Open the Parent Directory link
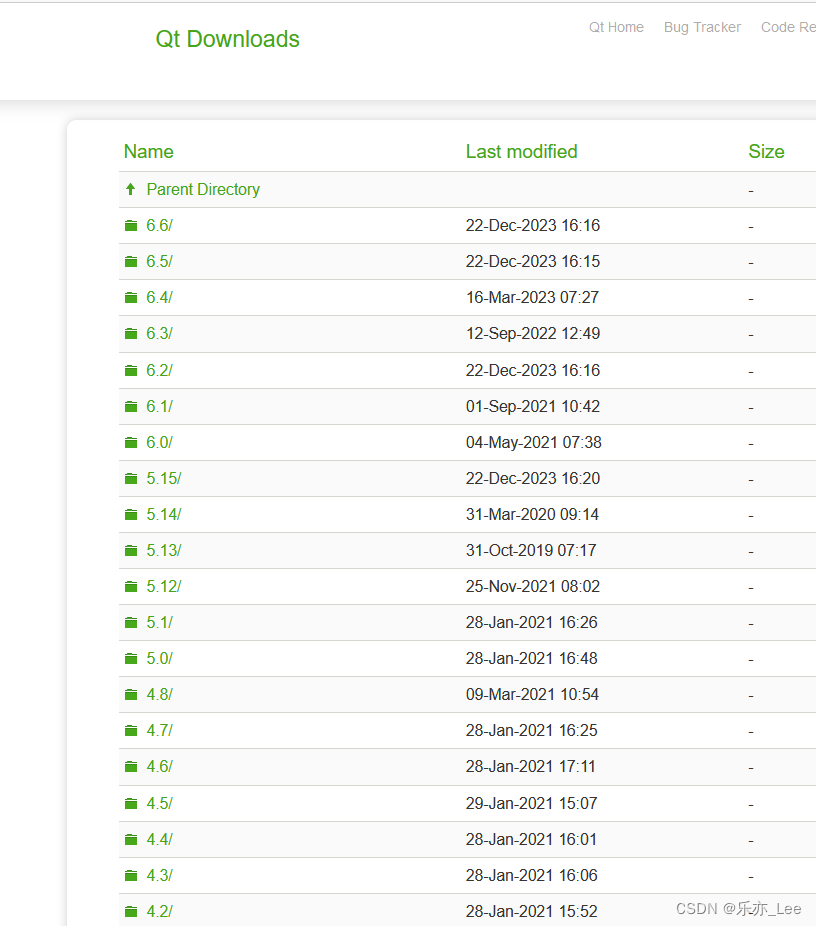The image size is (816, 926). (203, 190)
